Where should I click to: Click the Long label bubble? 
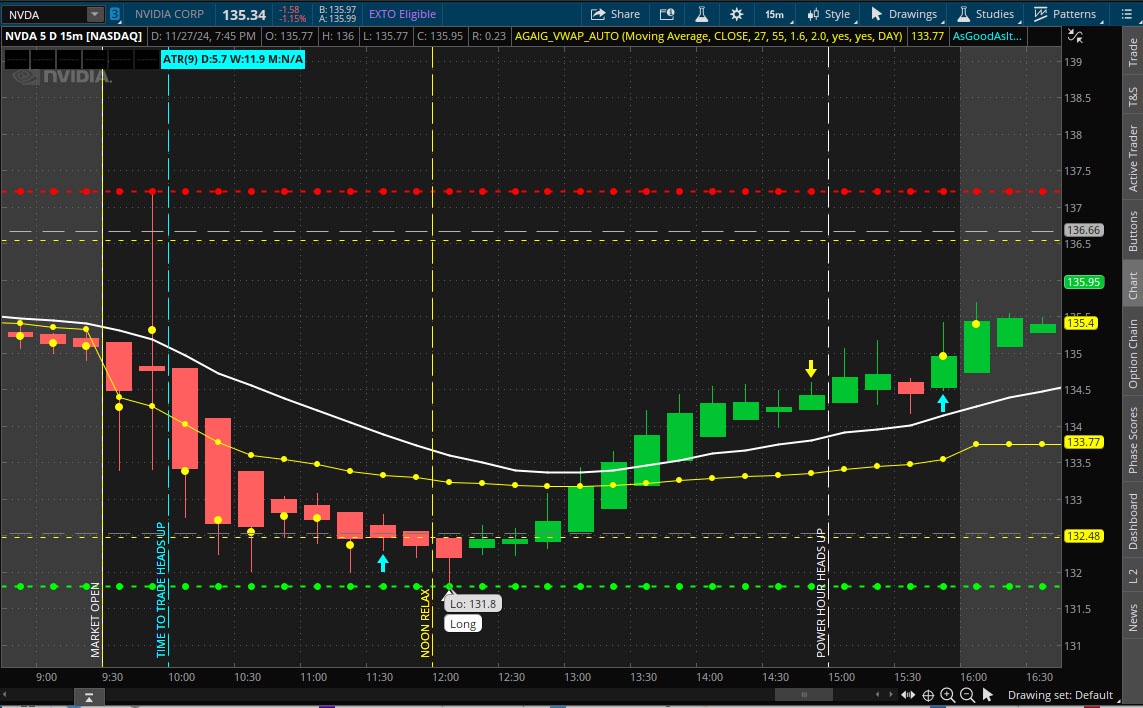463,624
